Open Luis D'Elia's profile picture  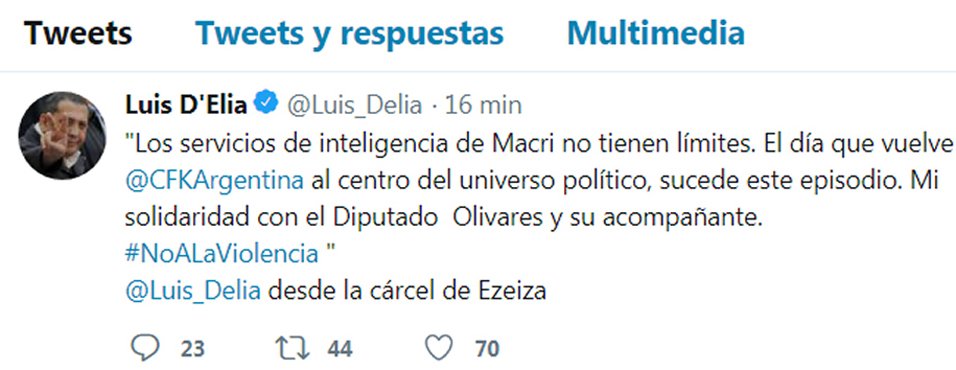(58, 135)
